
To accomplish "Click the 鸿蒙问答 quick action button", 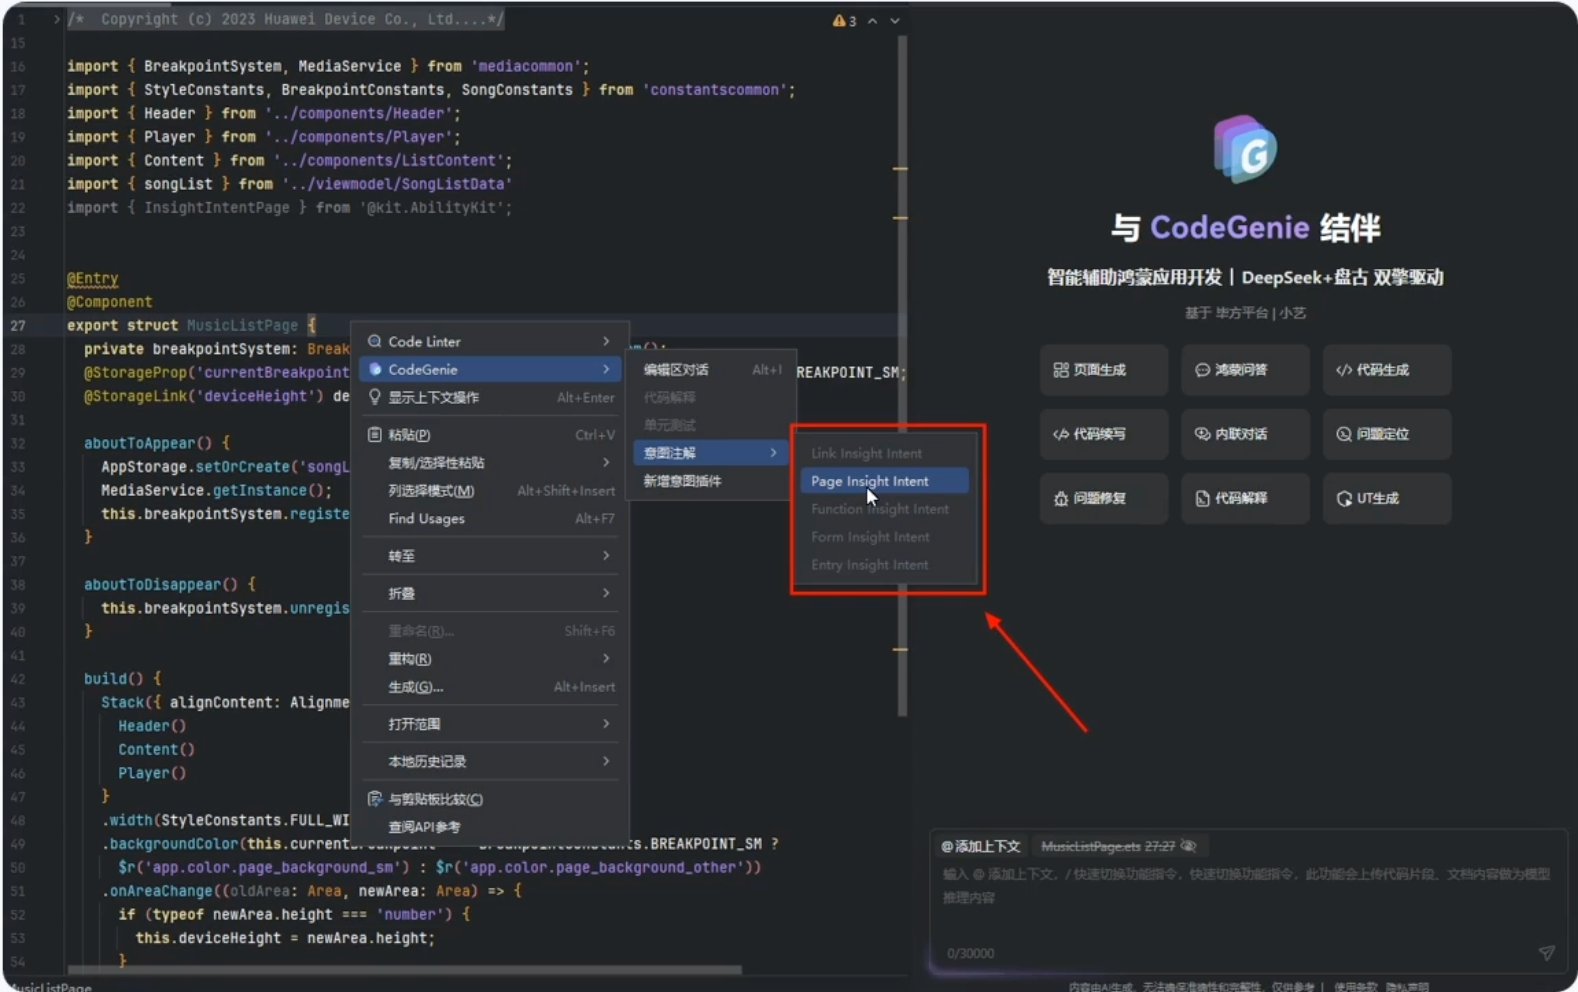I will (1245, 370).
